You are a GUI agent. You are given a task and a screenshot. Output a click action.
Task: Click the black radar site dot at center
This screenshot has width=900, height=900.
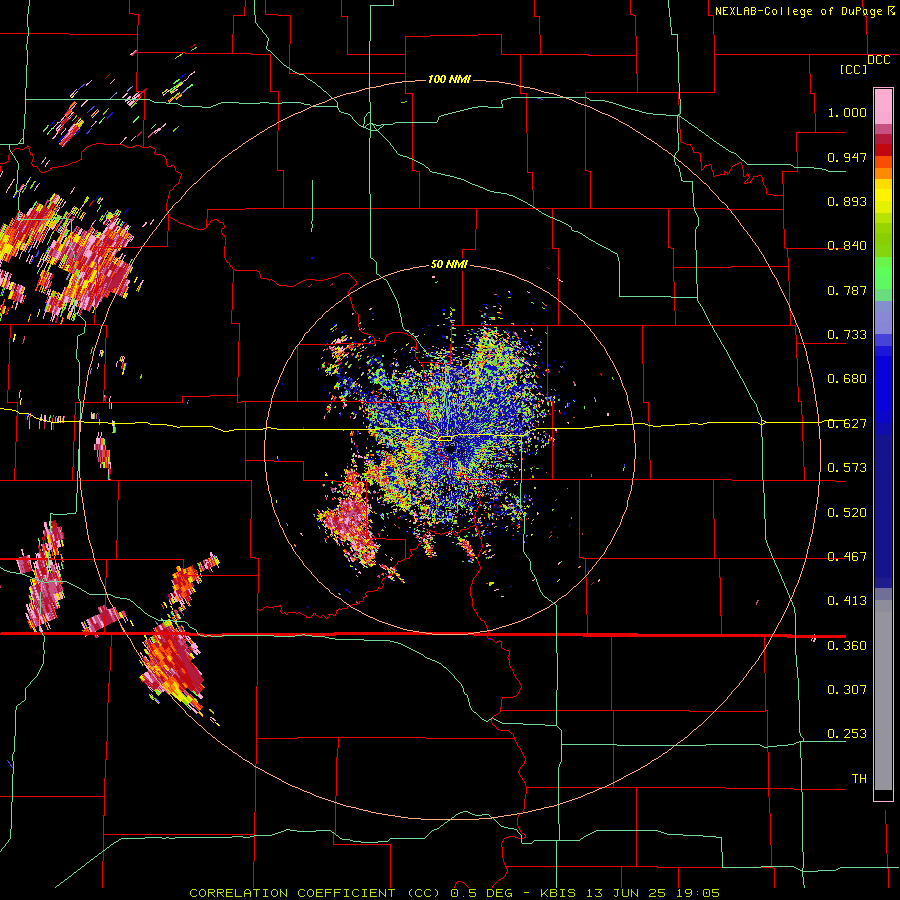pyautogui.click(x=451, y=449)
